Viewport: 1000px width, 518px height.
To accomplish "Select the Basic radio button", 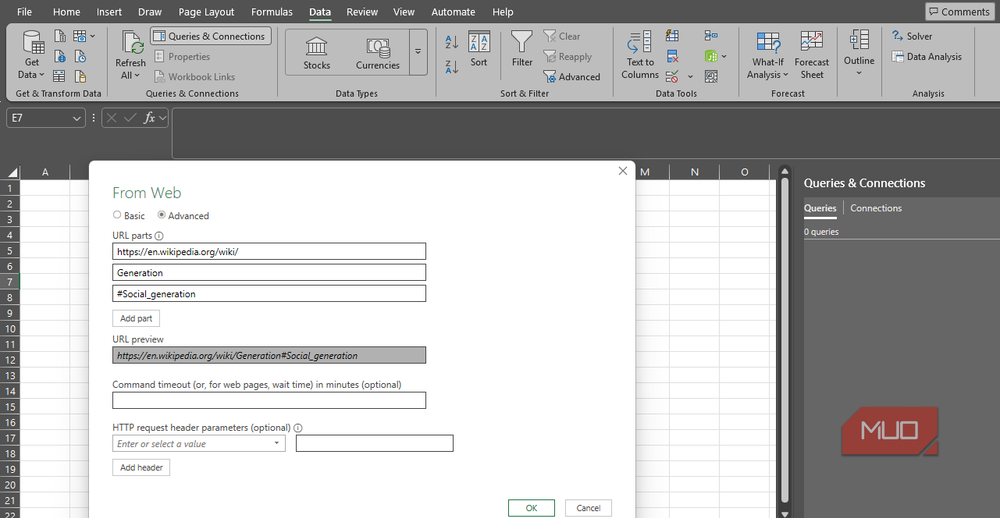I will click(117, 215).
